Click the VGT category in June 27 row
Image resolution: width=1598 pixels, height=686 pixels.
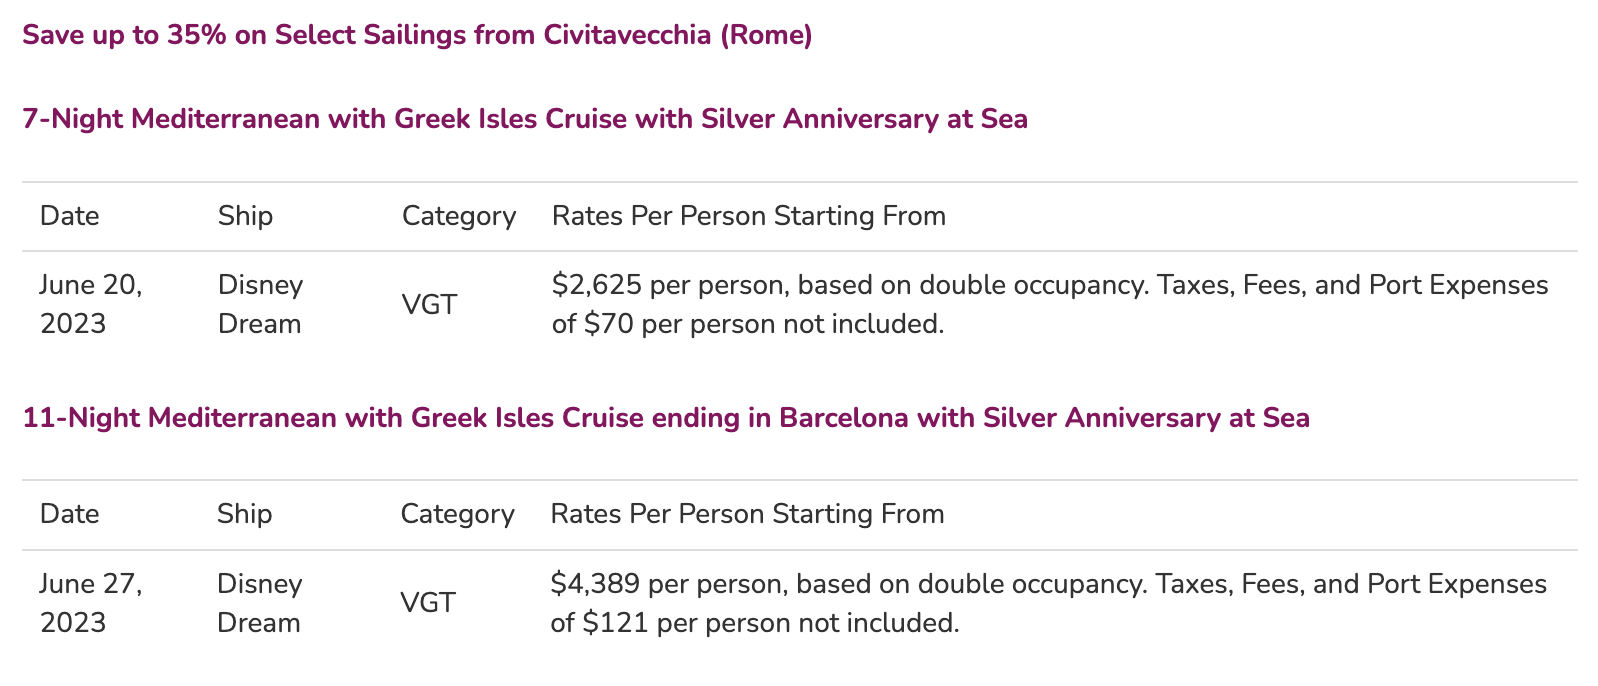tap(428, 602)
